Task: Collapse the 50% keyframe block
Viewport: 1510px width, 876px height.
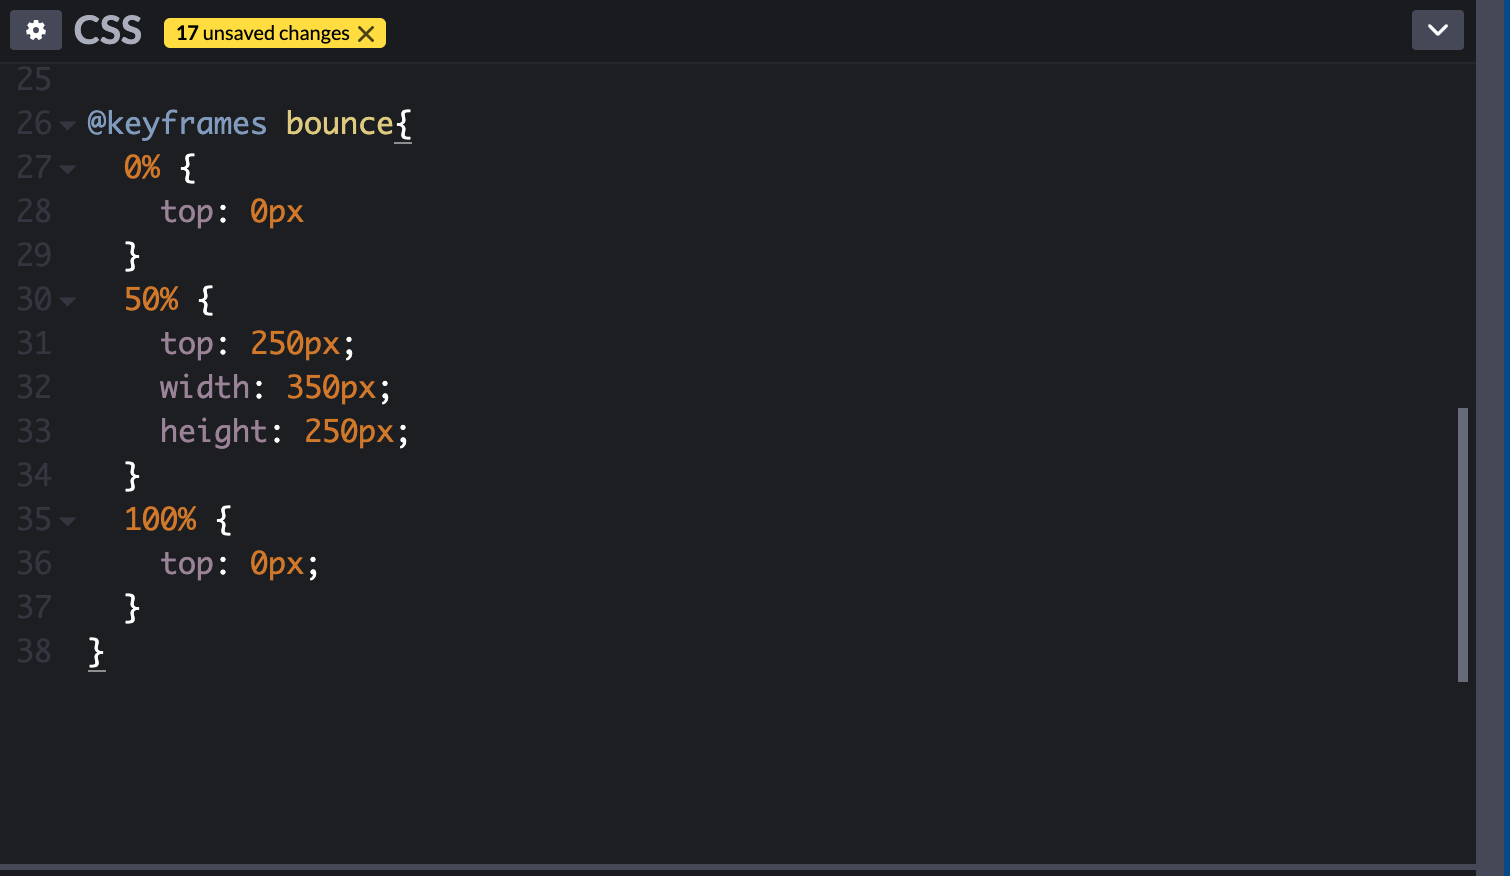Action: pos(66,300)
